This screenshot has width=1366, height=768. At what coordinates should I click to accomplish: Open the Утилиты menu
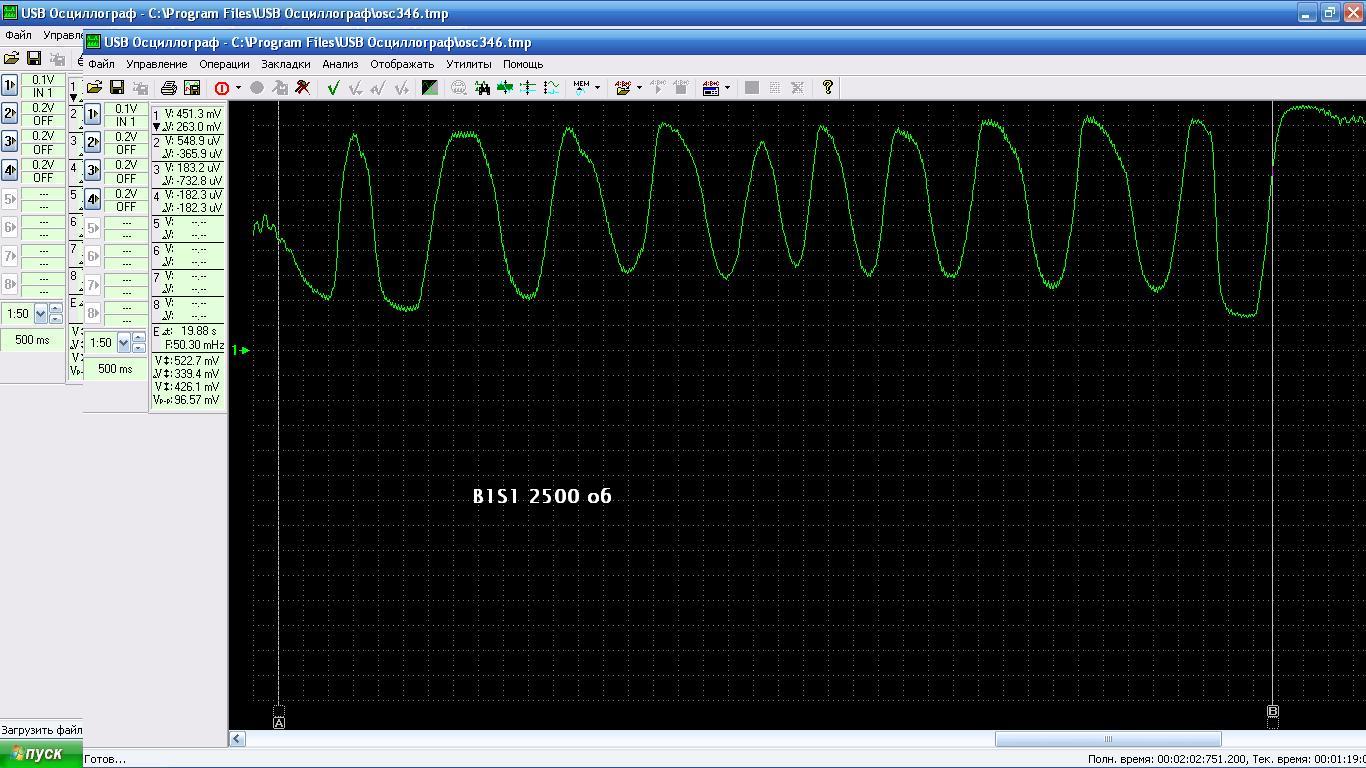click(x=468, y=64)
